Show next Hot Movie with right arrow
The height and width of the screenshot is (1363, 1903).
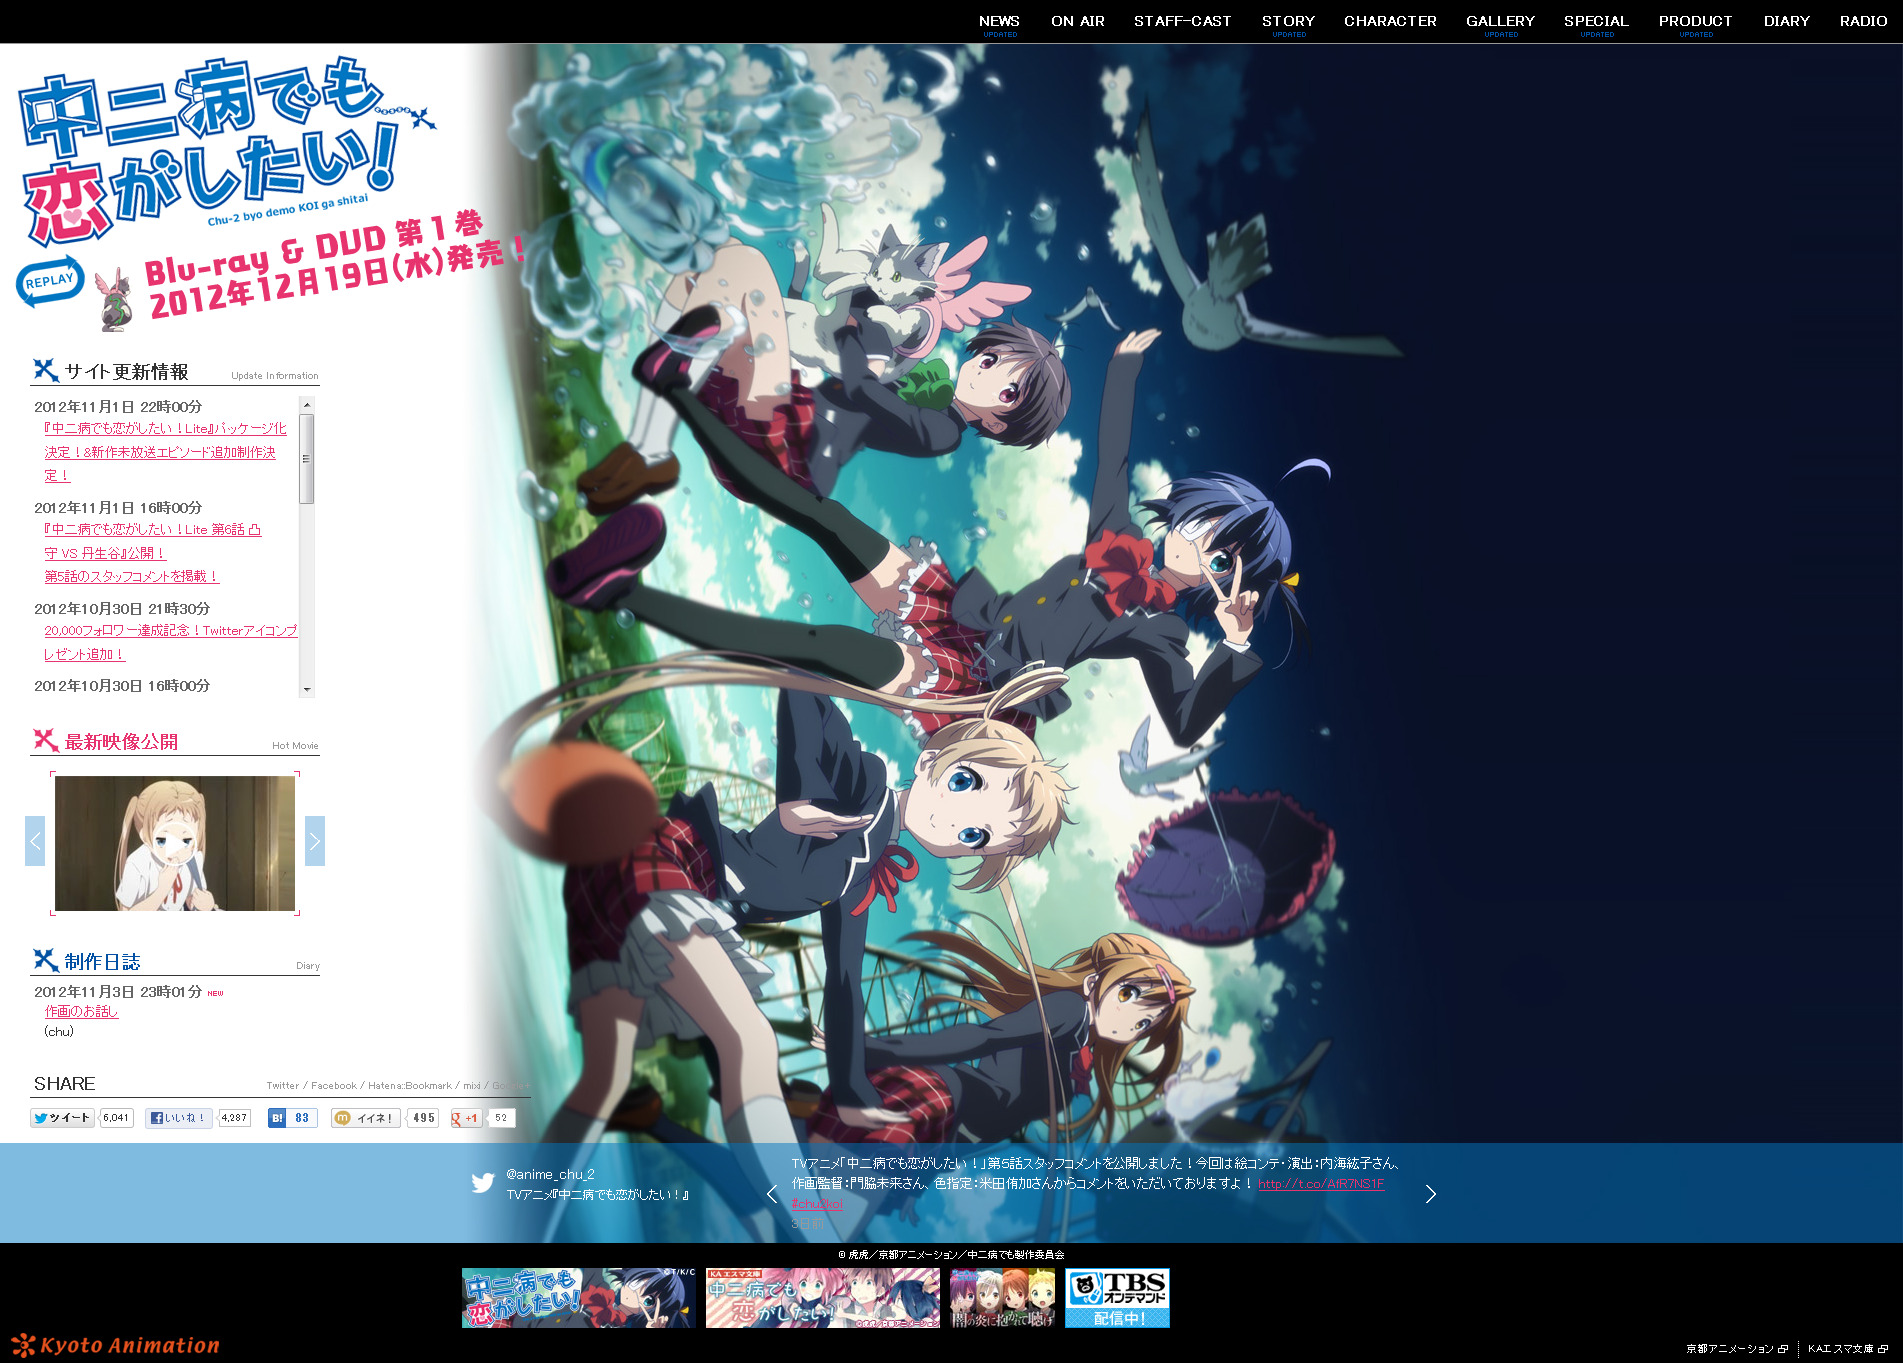[315, 841]
